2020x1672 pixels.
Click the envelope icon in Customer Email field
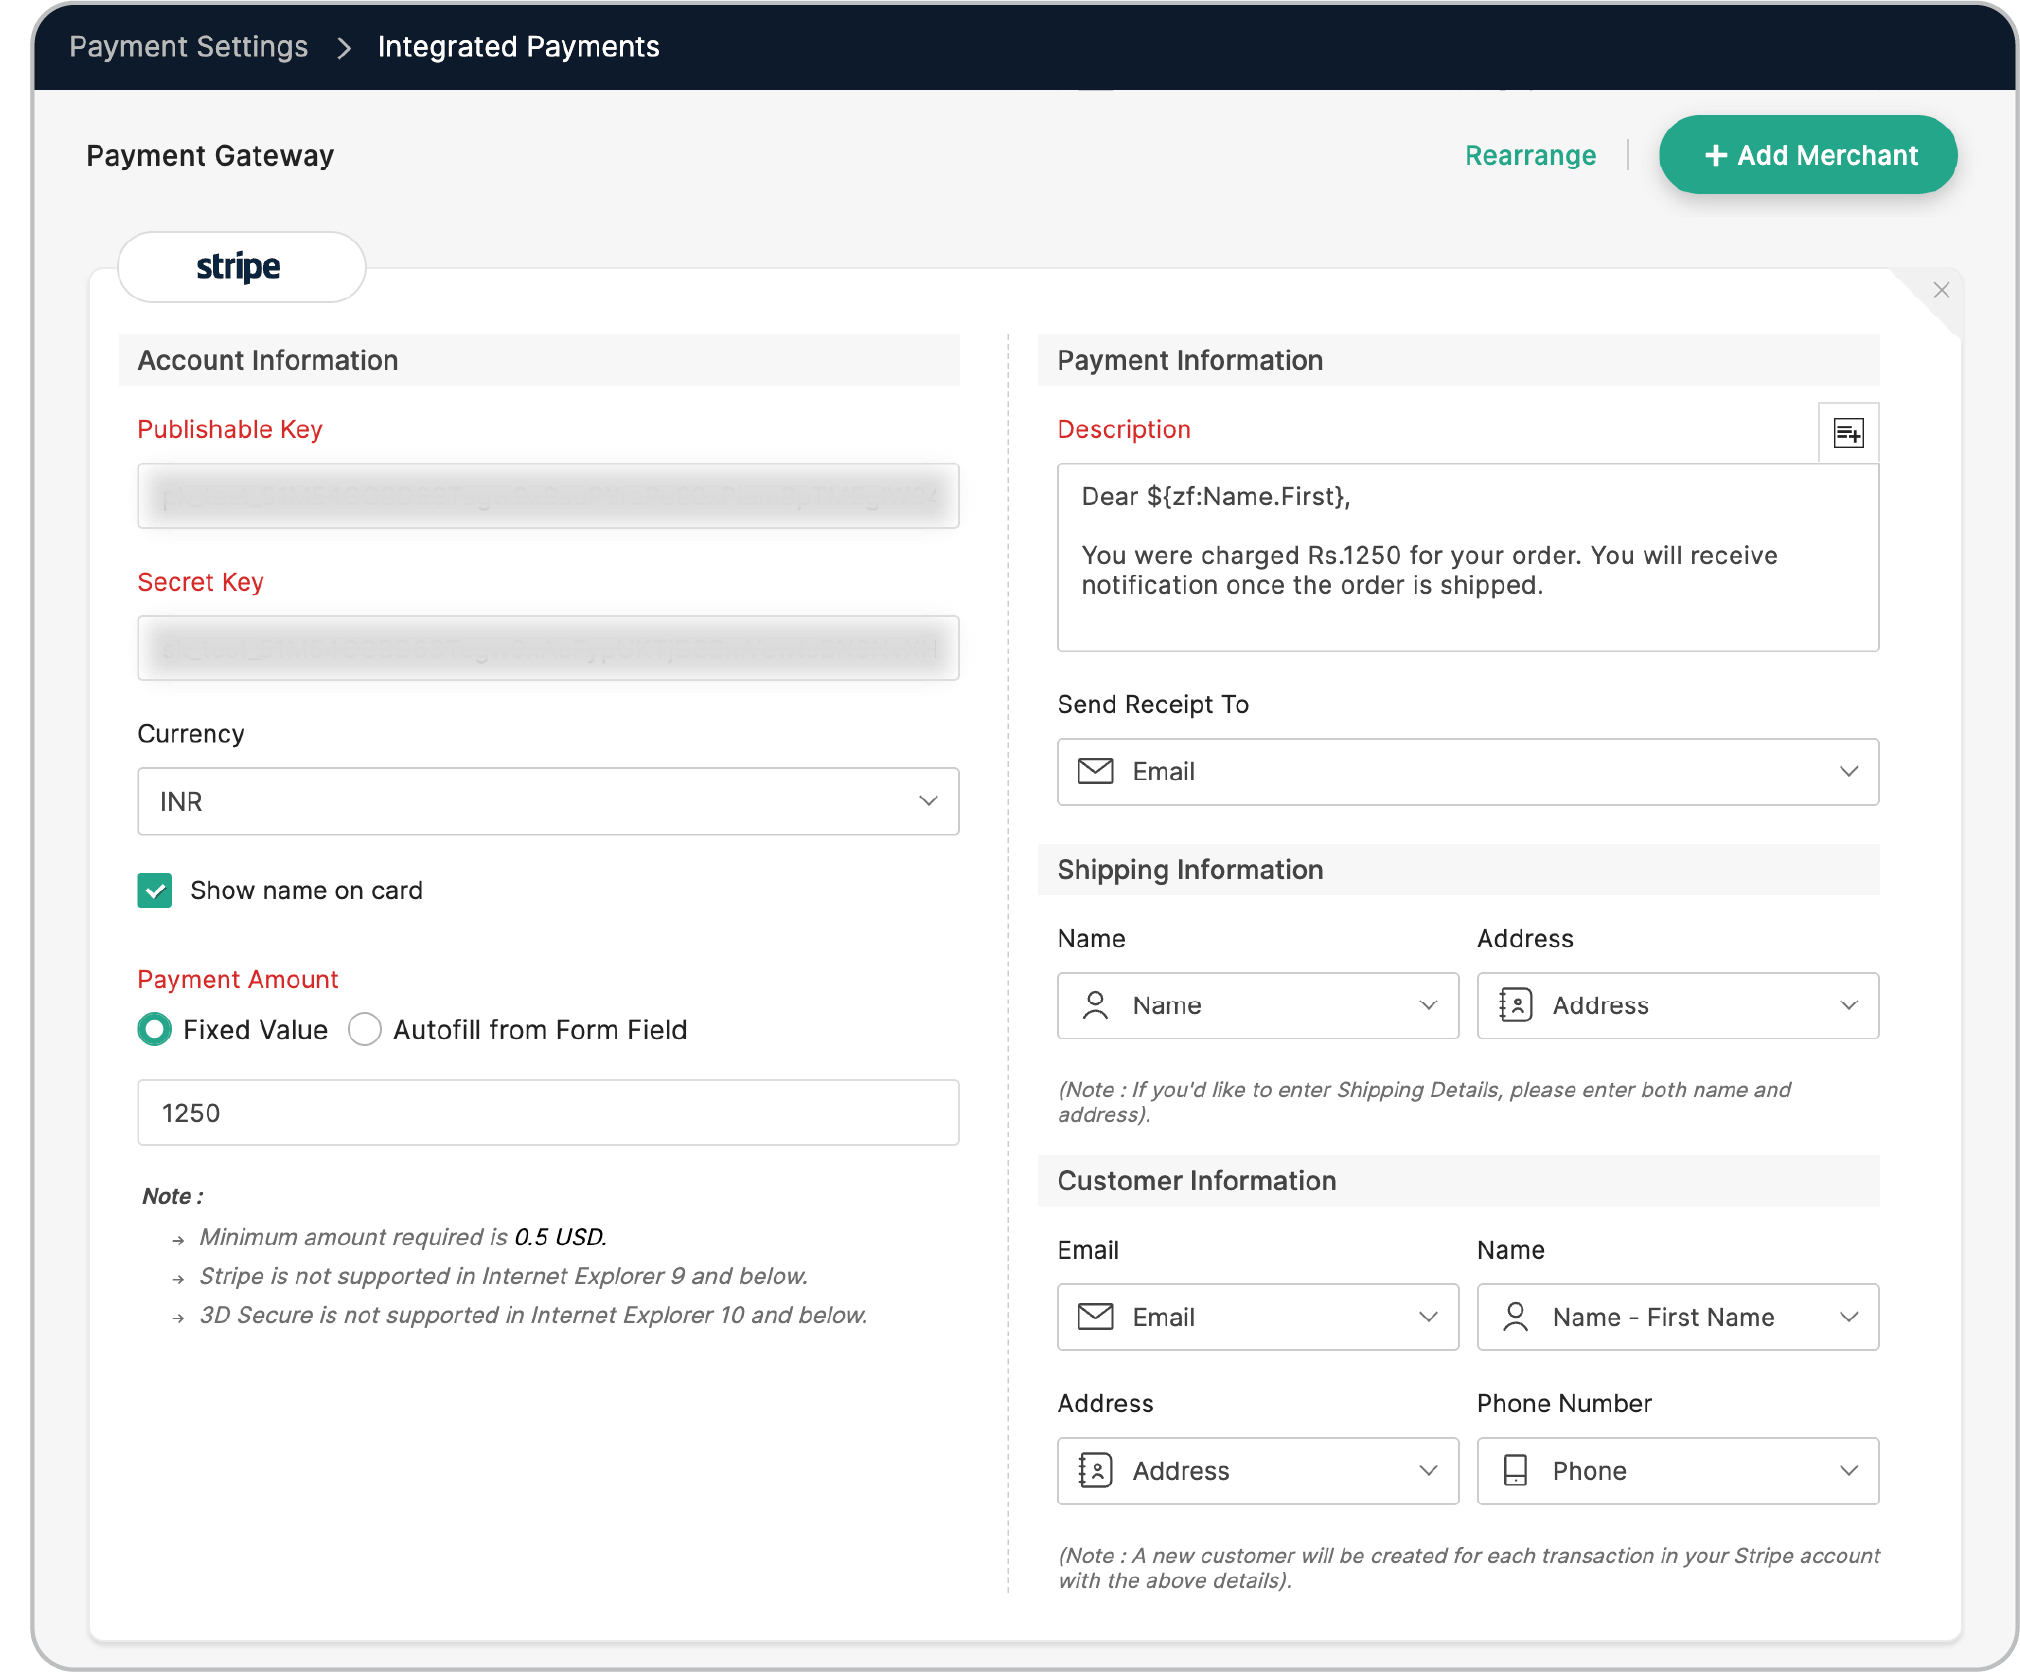pos(1095,1317)
